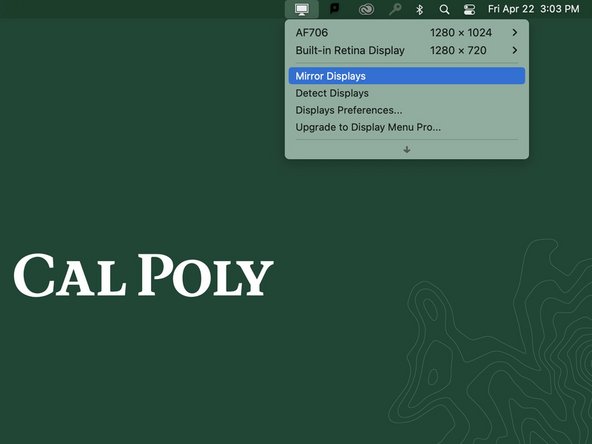Click the key icon in menu bar
Viewport: 592px width, 444px height.
click(395, 9)
